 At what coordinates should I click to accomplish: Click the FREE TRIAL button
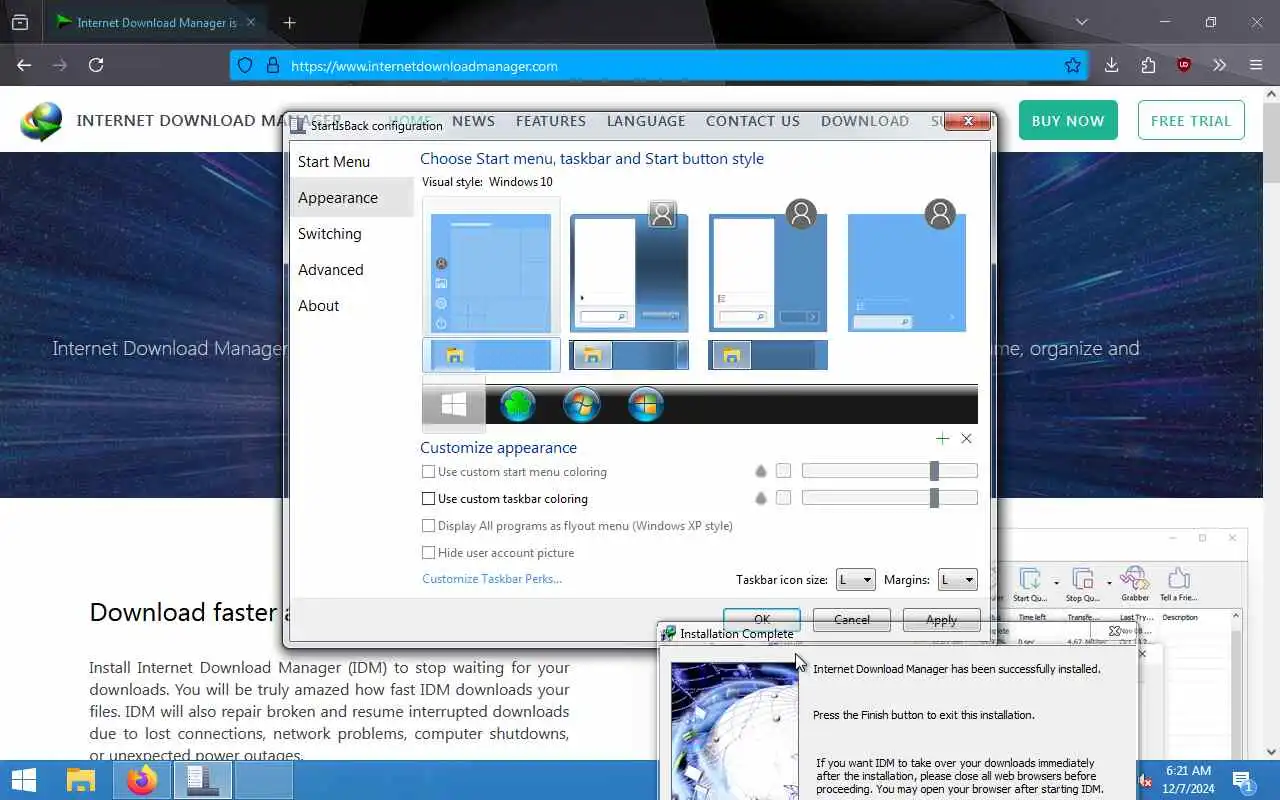tap(1191, 121)
